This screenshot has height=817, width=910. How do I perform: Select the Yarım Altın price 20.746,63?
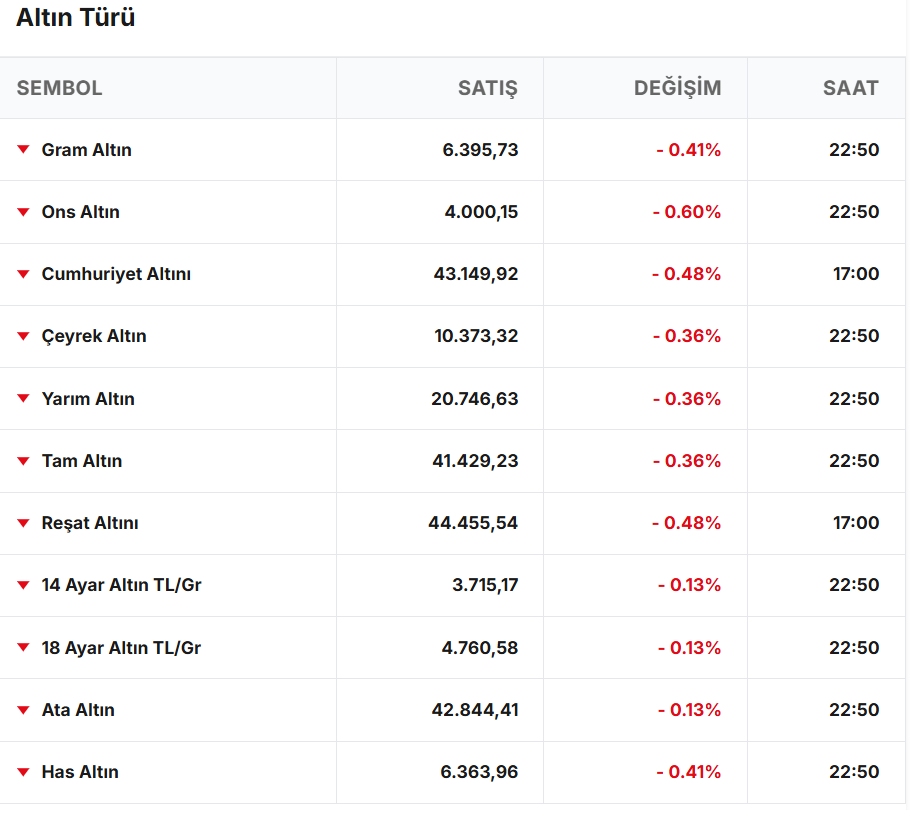coord(475,399)
